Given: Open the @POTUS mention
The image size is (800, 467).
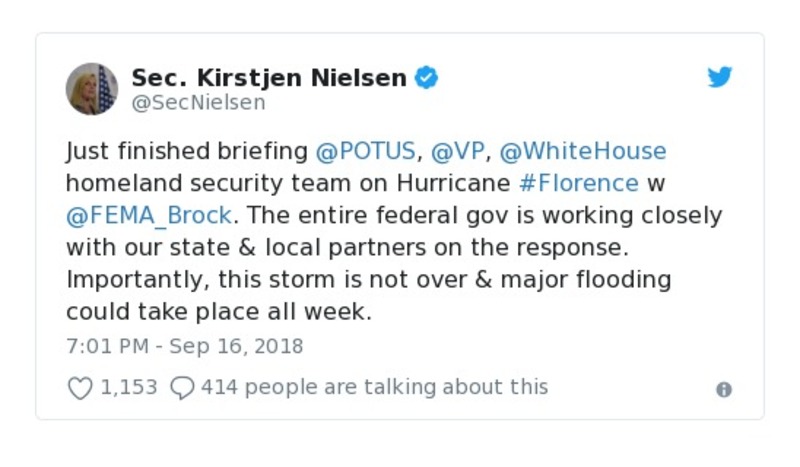Looking at the screenshot, I should [365, 152].
